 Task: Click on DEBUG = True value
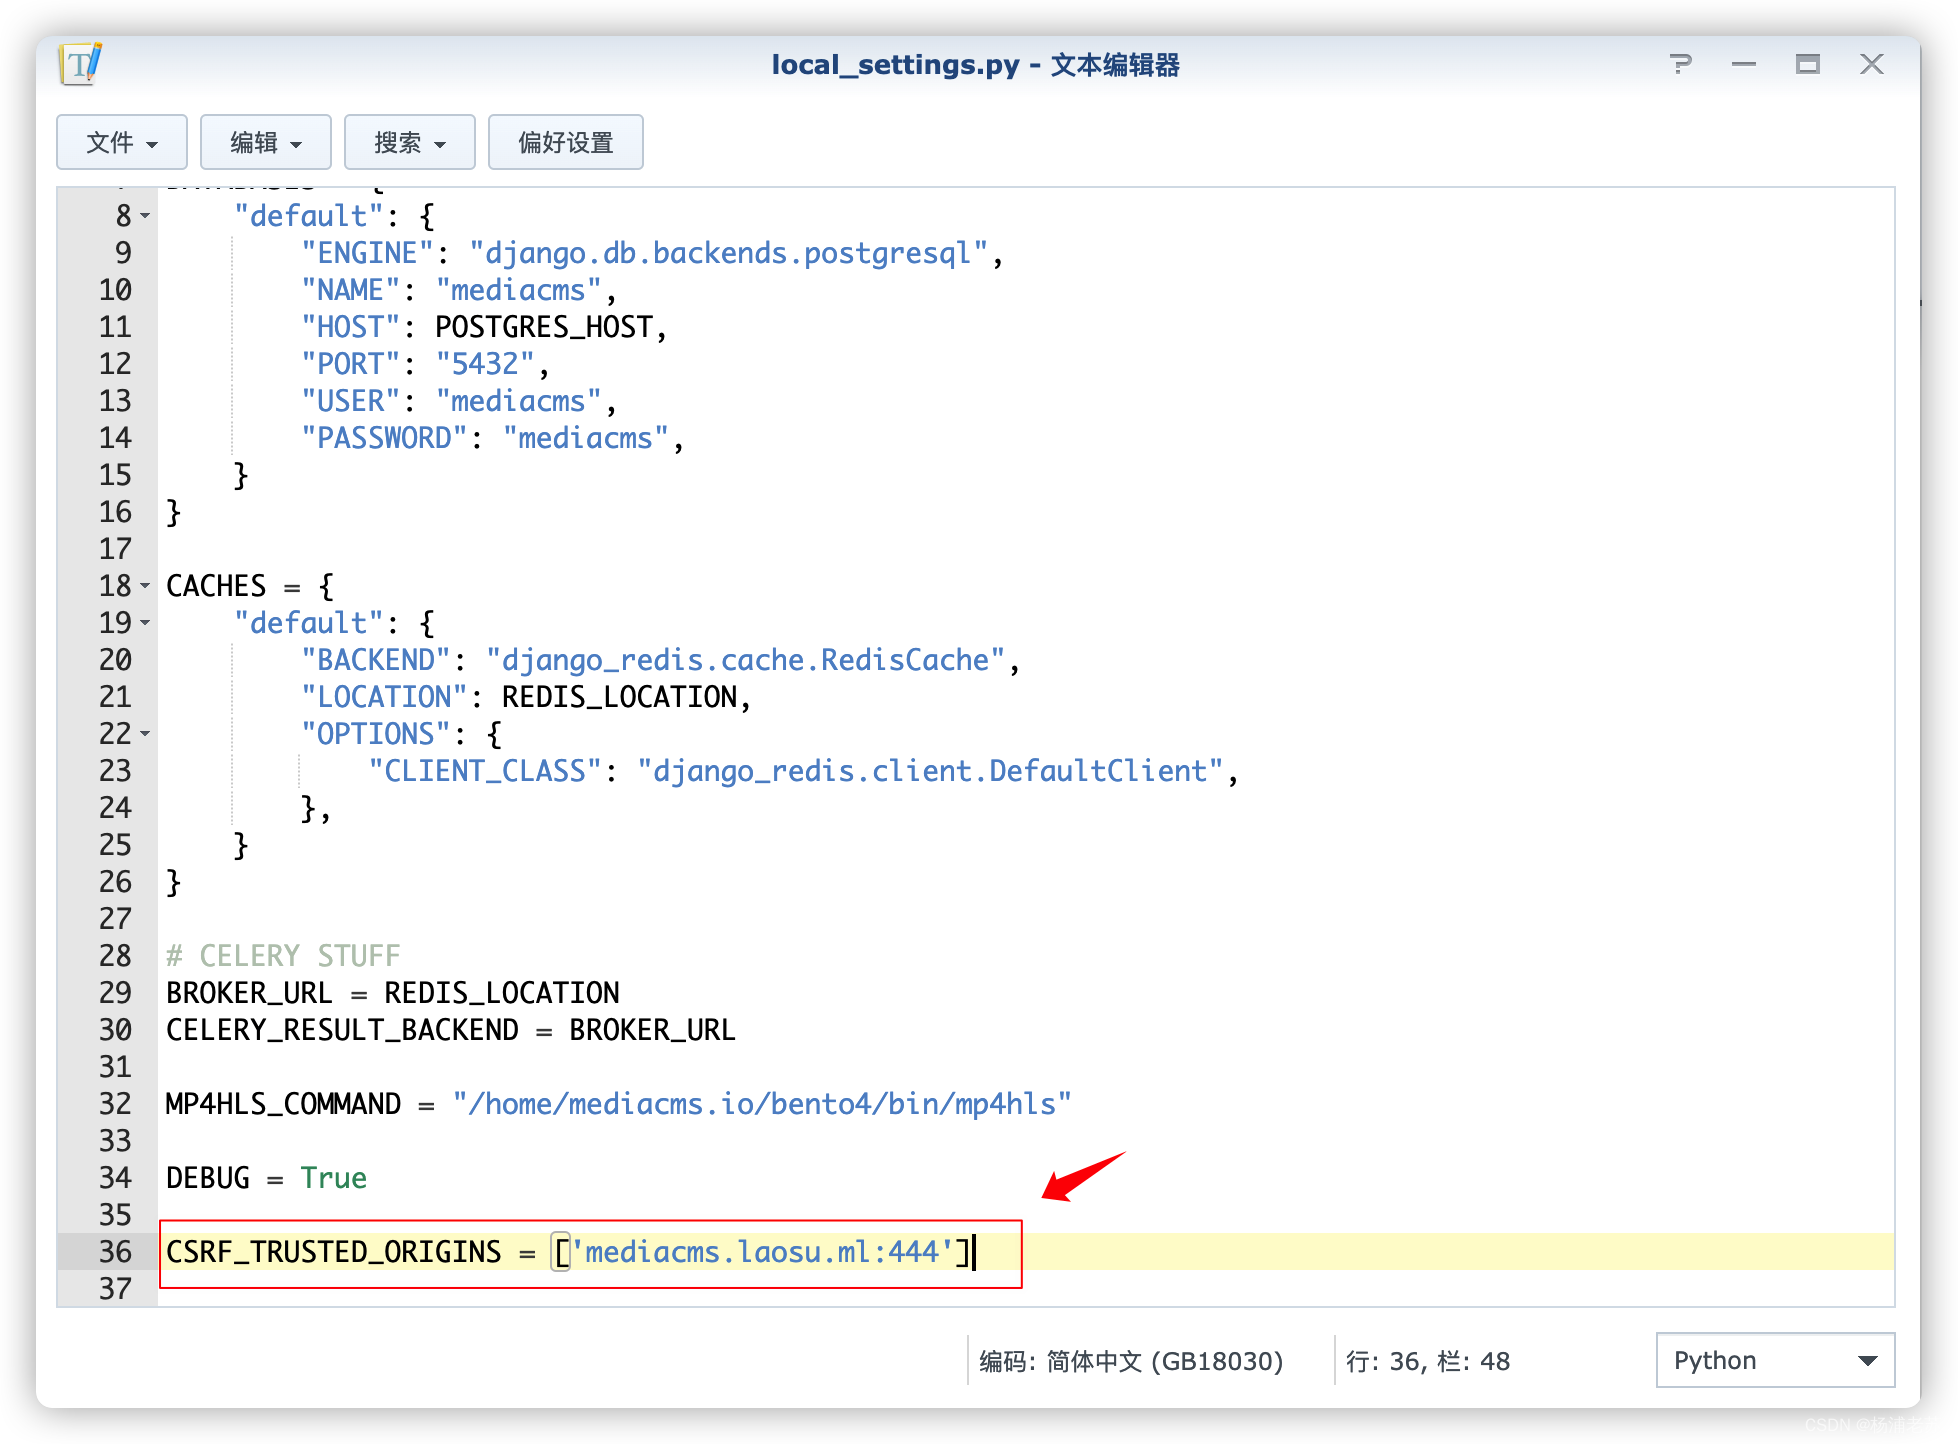tap(333, 1178)
